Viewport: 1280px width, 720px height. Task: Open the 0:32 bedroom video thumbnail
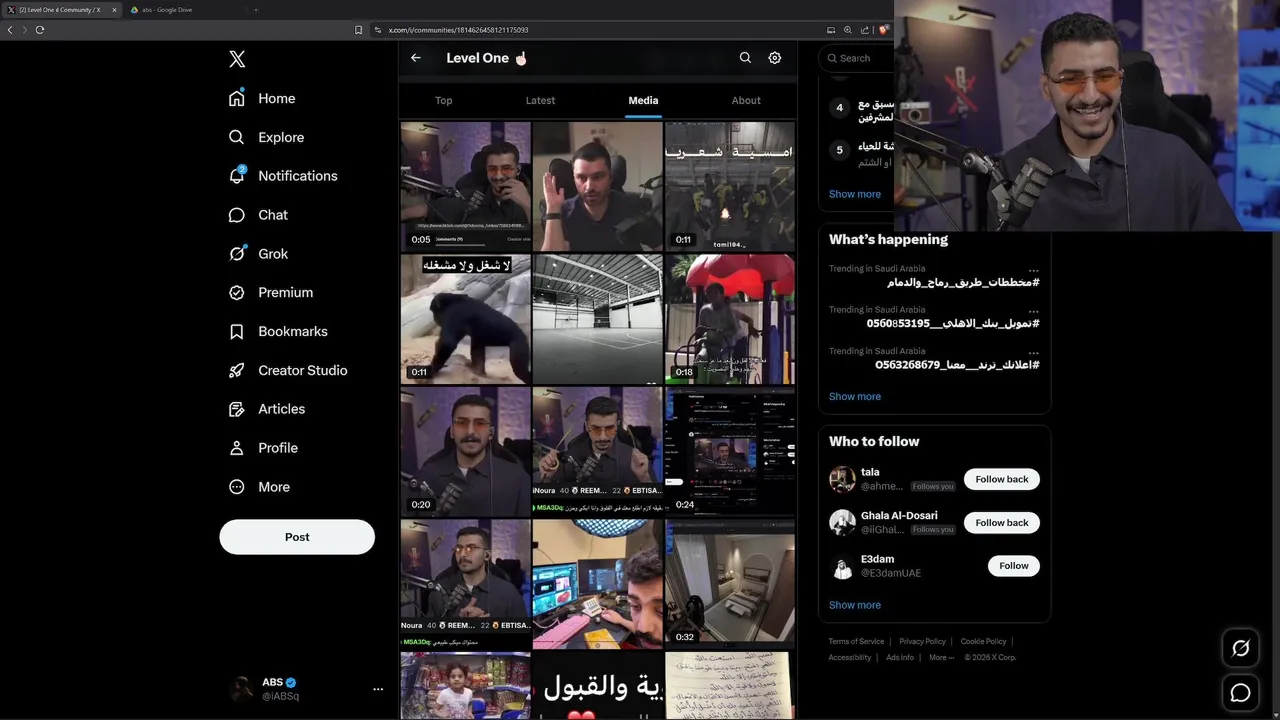[x=730, y=584]
